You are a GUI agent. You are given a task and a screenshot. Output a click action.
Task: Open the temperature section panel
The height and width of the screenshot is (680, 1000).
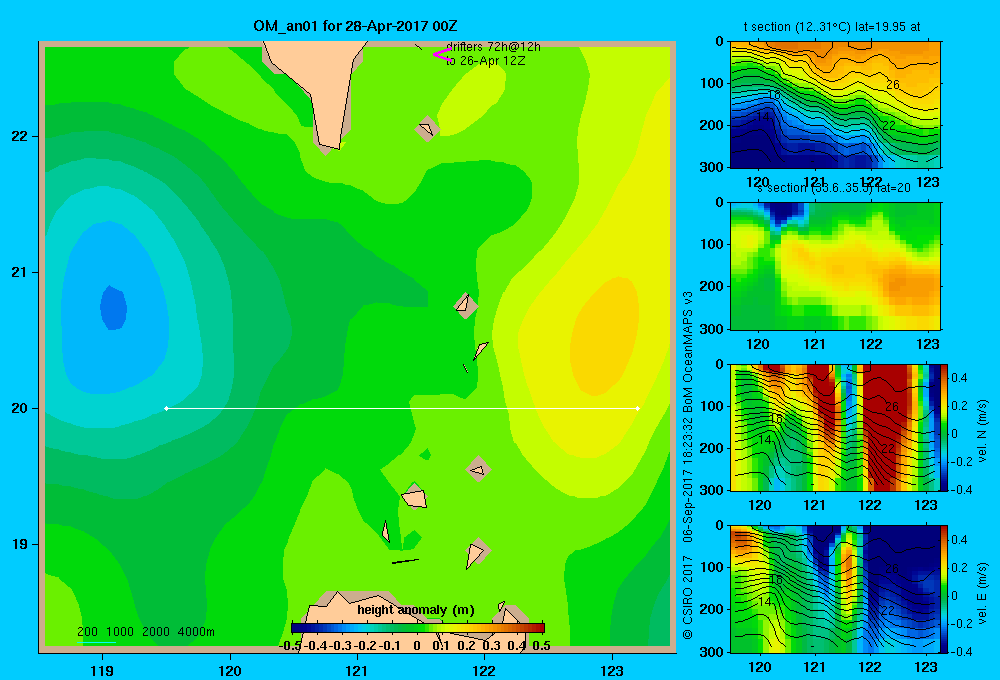coord(835,105)
